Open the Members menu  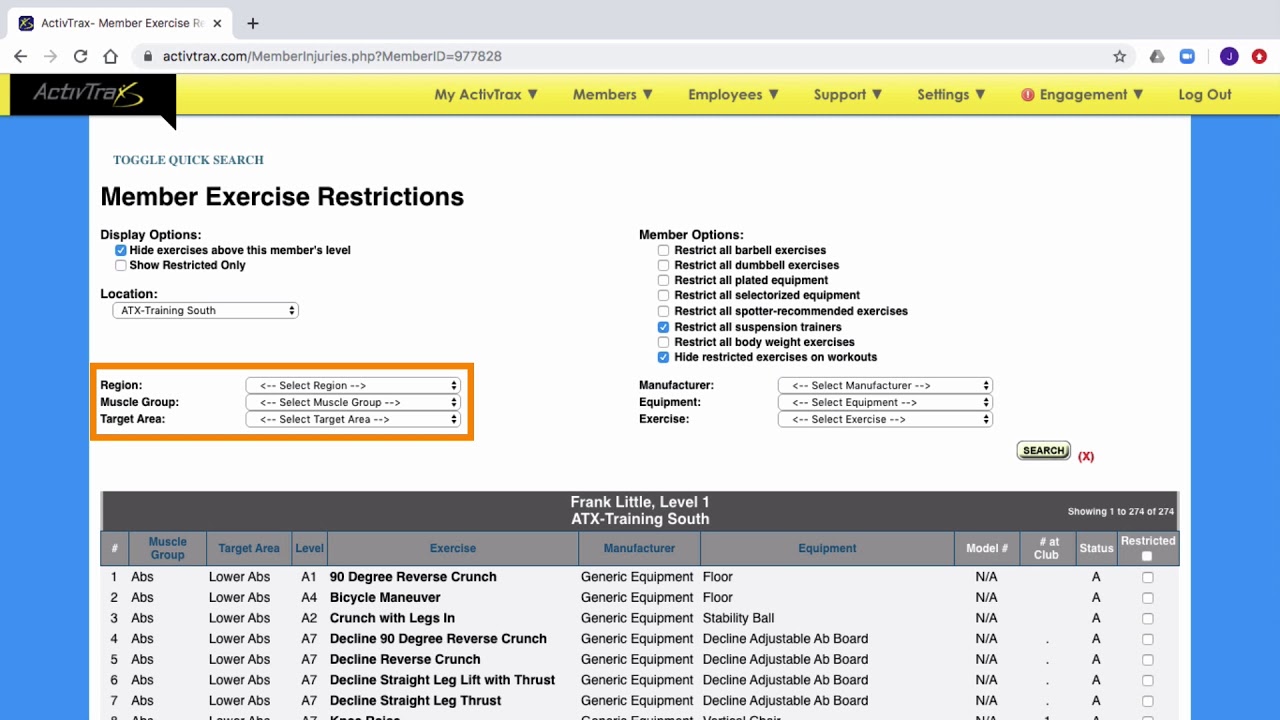(613, 94)
